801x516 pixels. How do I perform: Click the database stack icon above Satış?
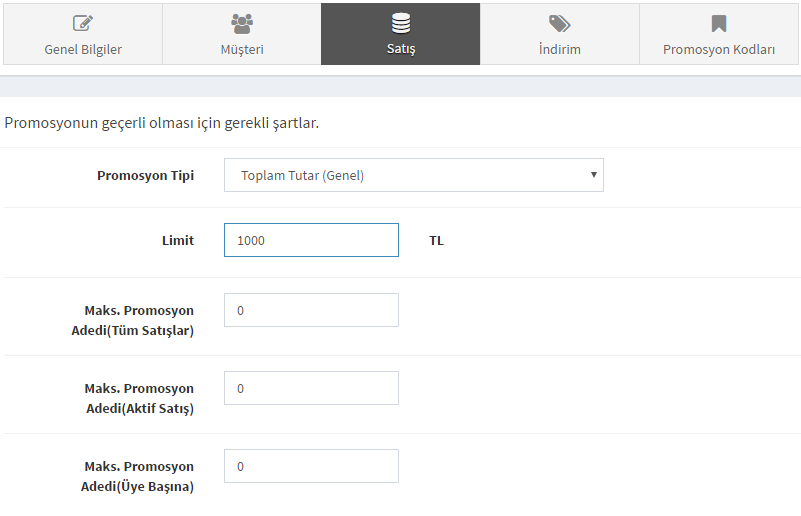click(x=400, y=23)
